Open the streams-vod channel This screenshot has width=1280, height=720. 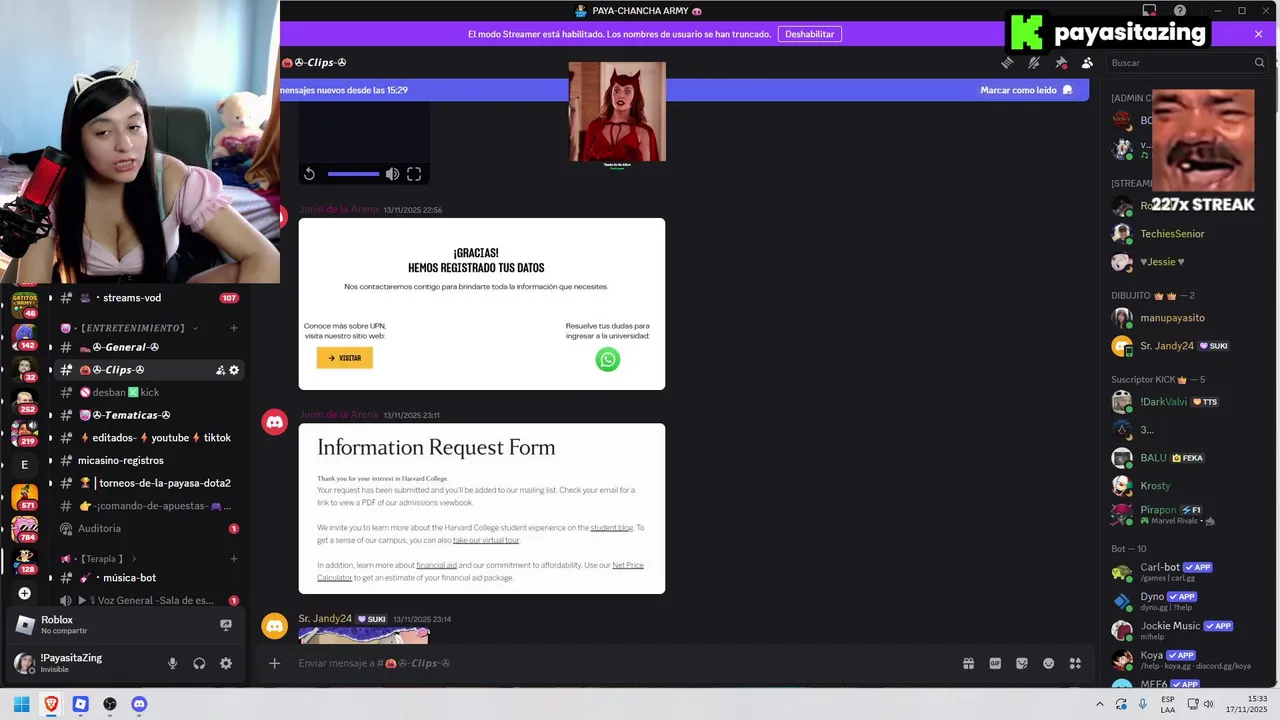(148, 298)
